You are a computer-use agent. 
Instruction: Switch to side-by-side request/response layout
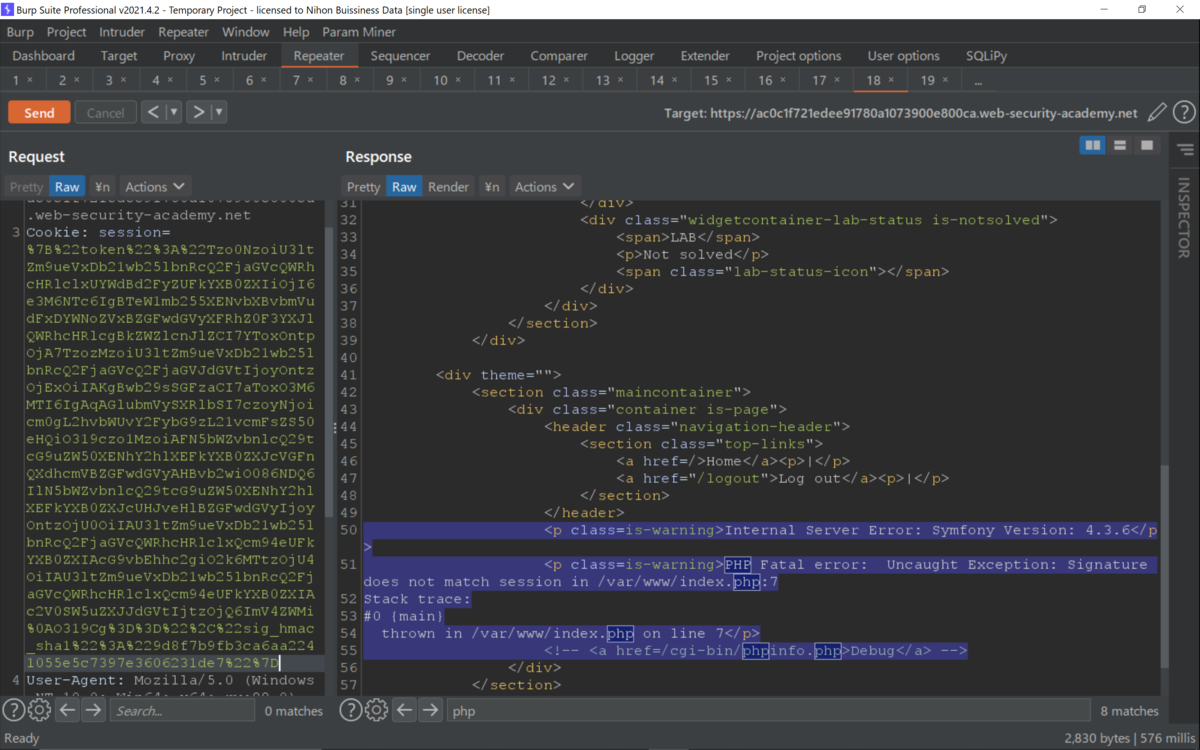click(1093, 146)
